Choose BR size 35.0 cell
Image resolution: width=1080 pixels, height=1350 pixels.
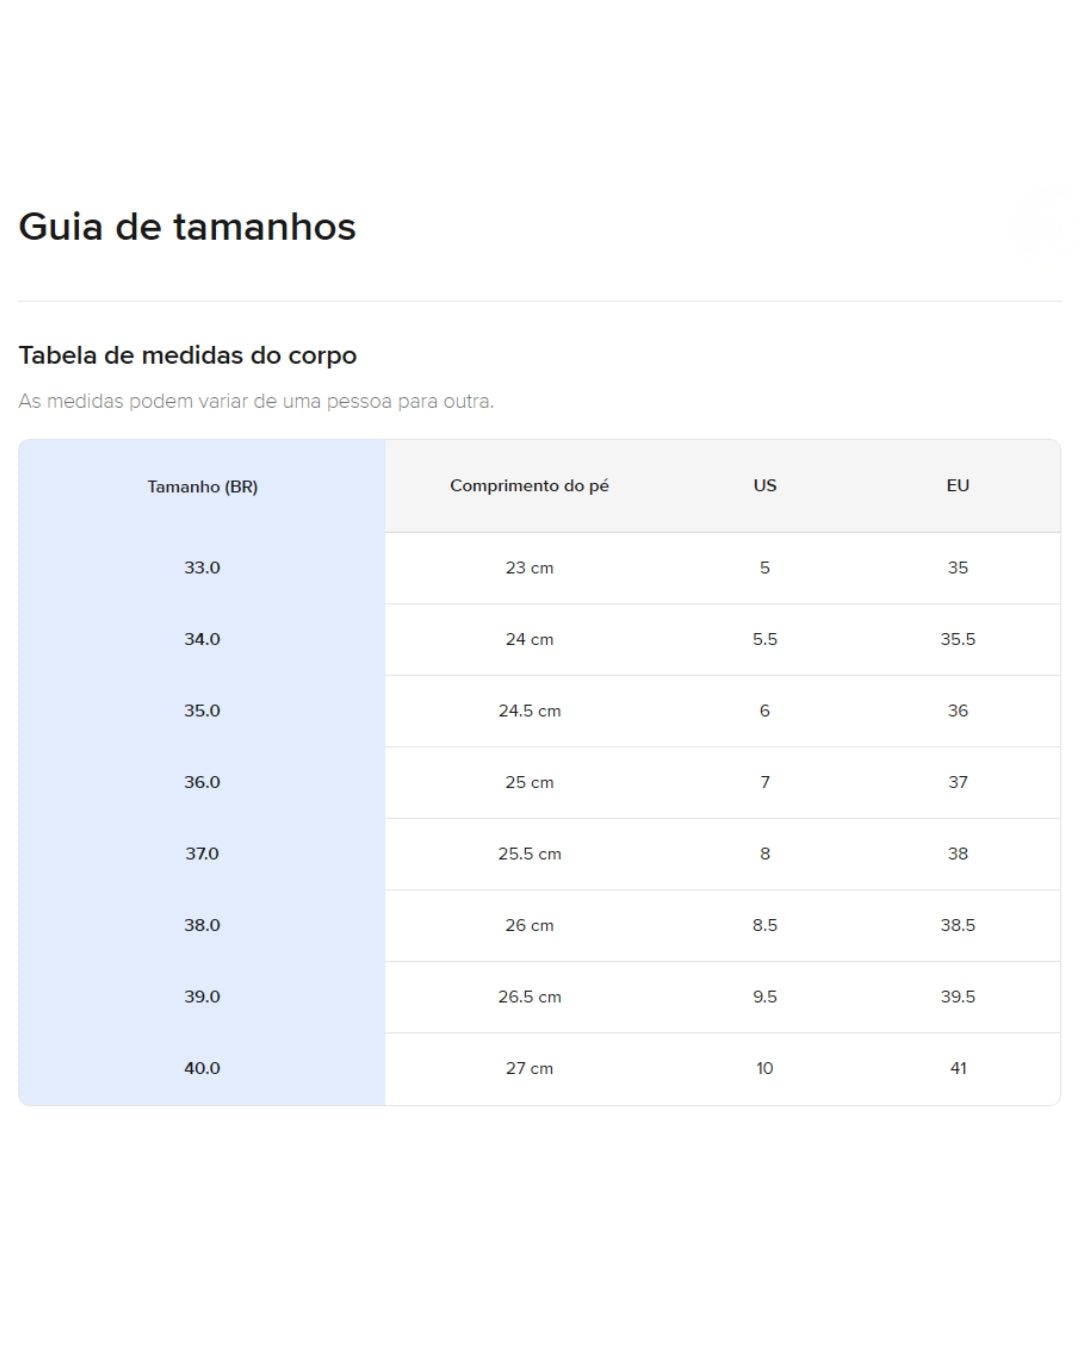(202, 711)
